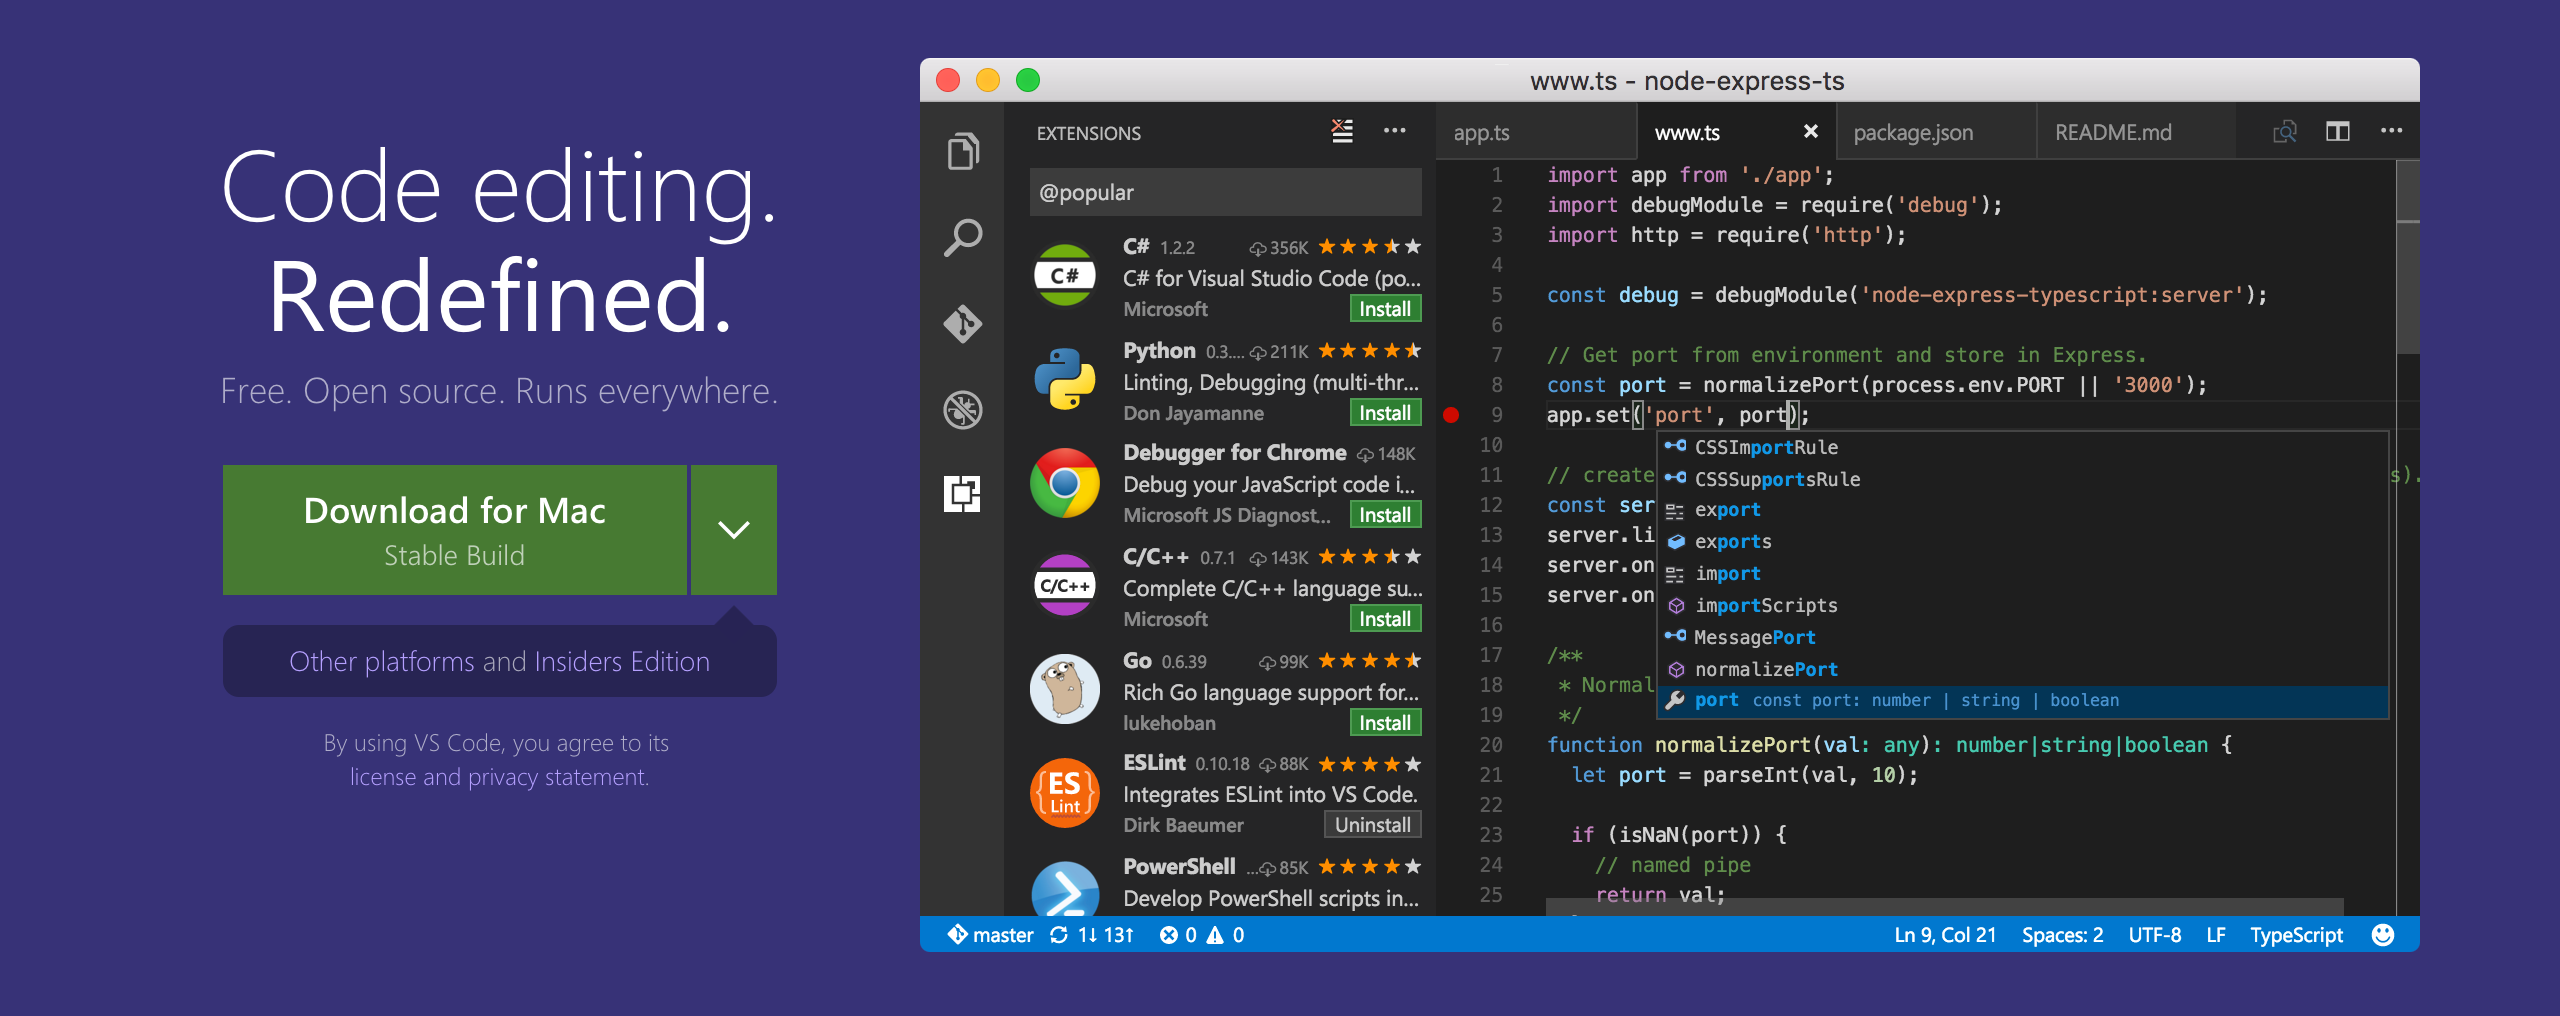Click the C/C++ extension logo

coord(1065,586)
